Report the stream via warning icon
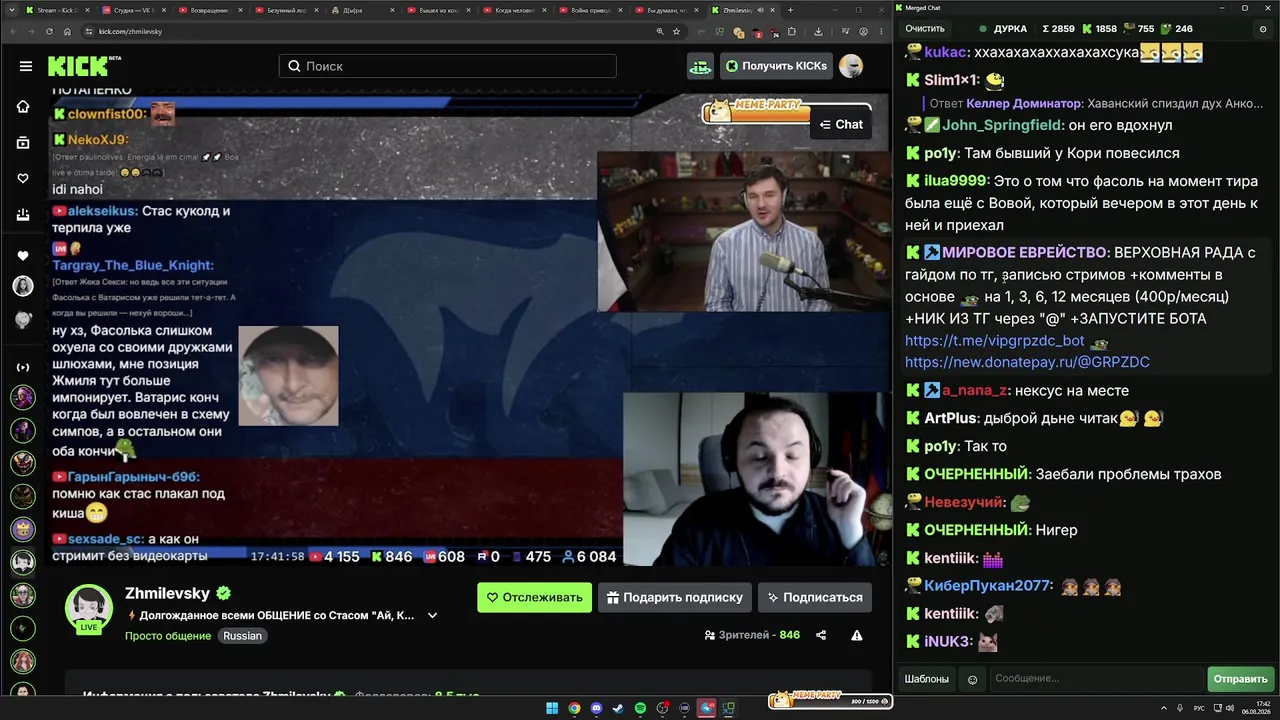 click(x=857, y=635)
